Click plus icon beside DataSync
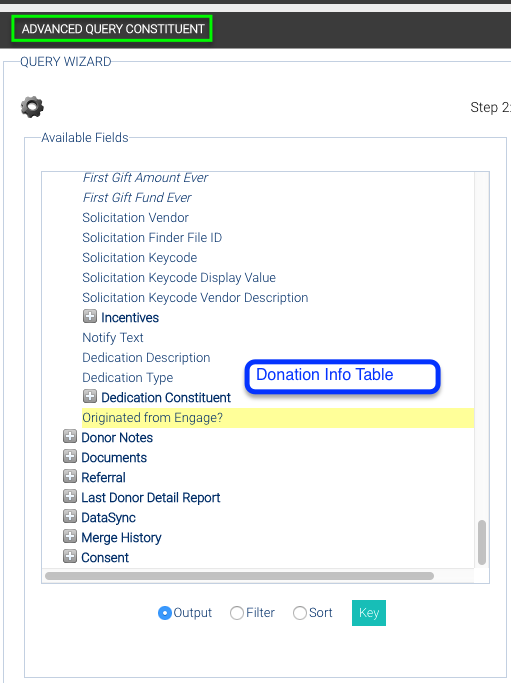The height and width of the screenshot is (683, 511). point(70,517)
